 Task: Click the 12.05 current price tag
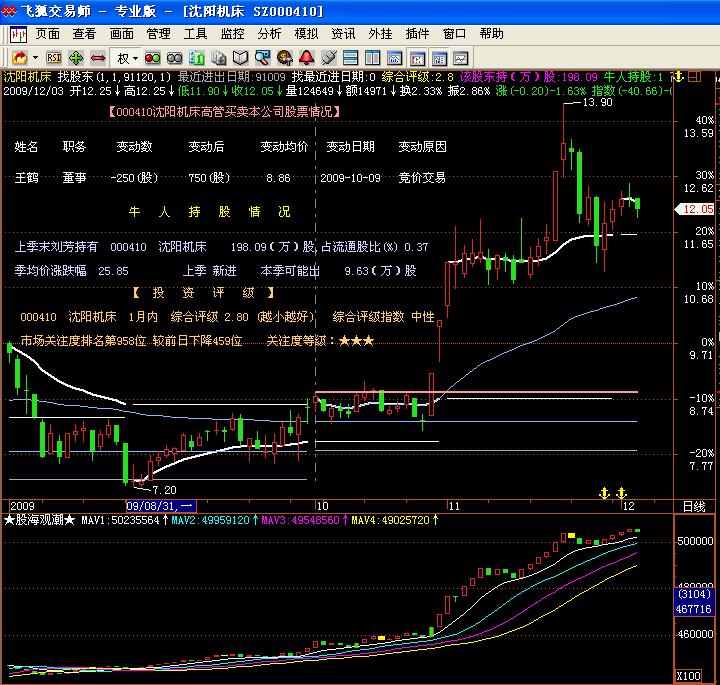coord(695,209)
